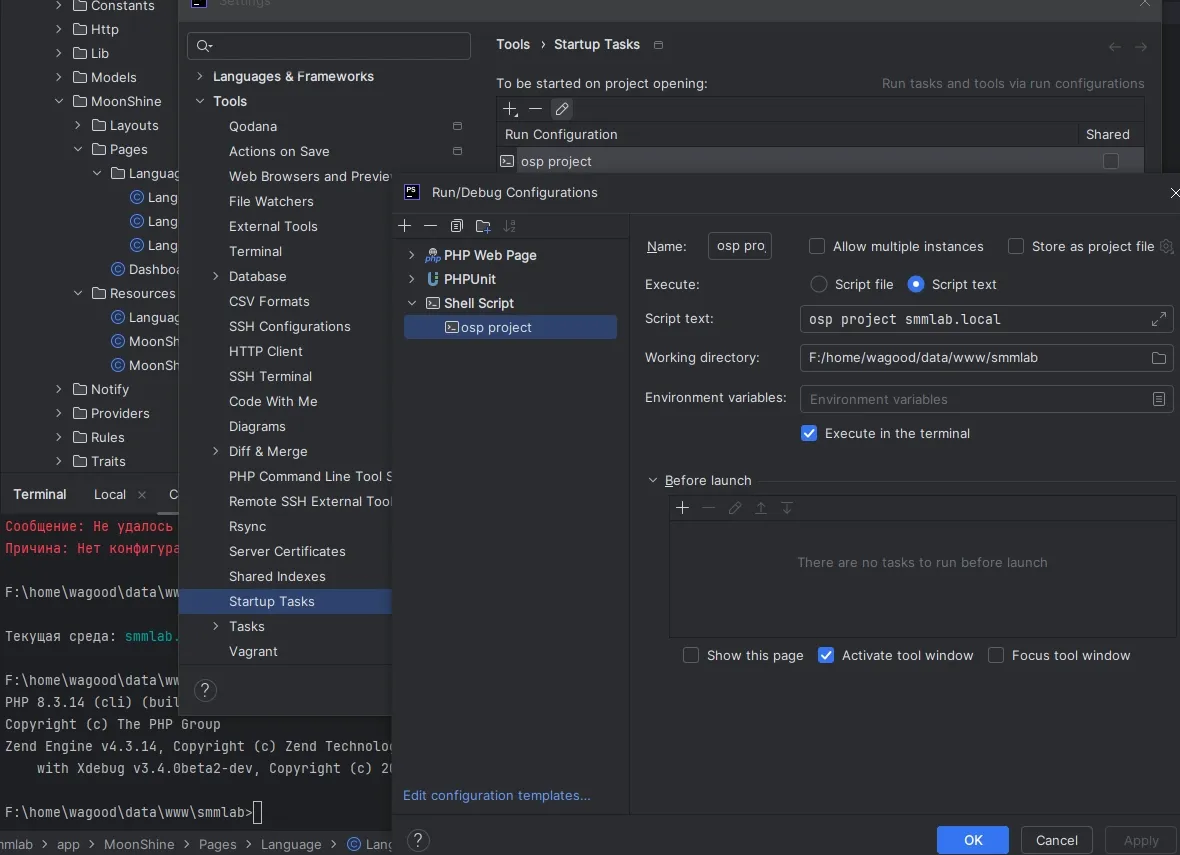Remove startup task in Settings
1180x855 pixels.
(535, 109)
